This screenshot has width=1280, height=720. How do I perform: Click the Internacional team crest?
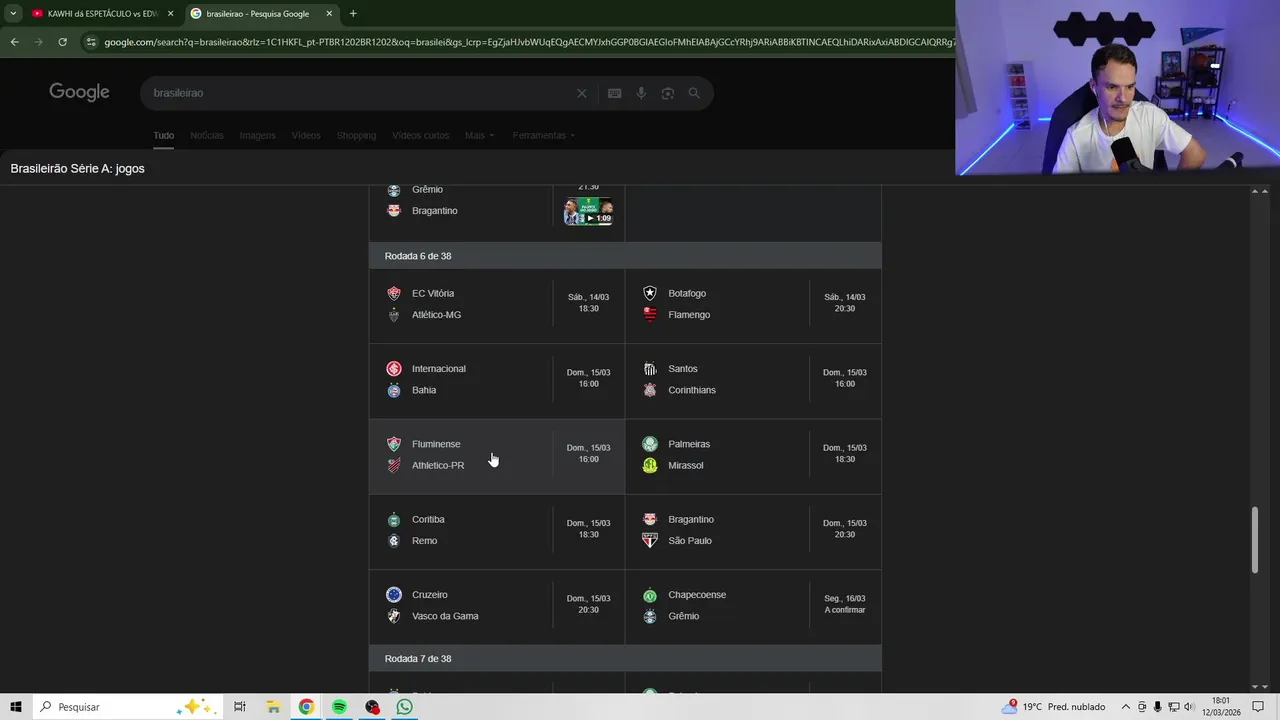394,369
